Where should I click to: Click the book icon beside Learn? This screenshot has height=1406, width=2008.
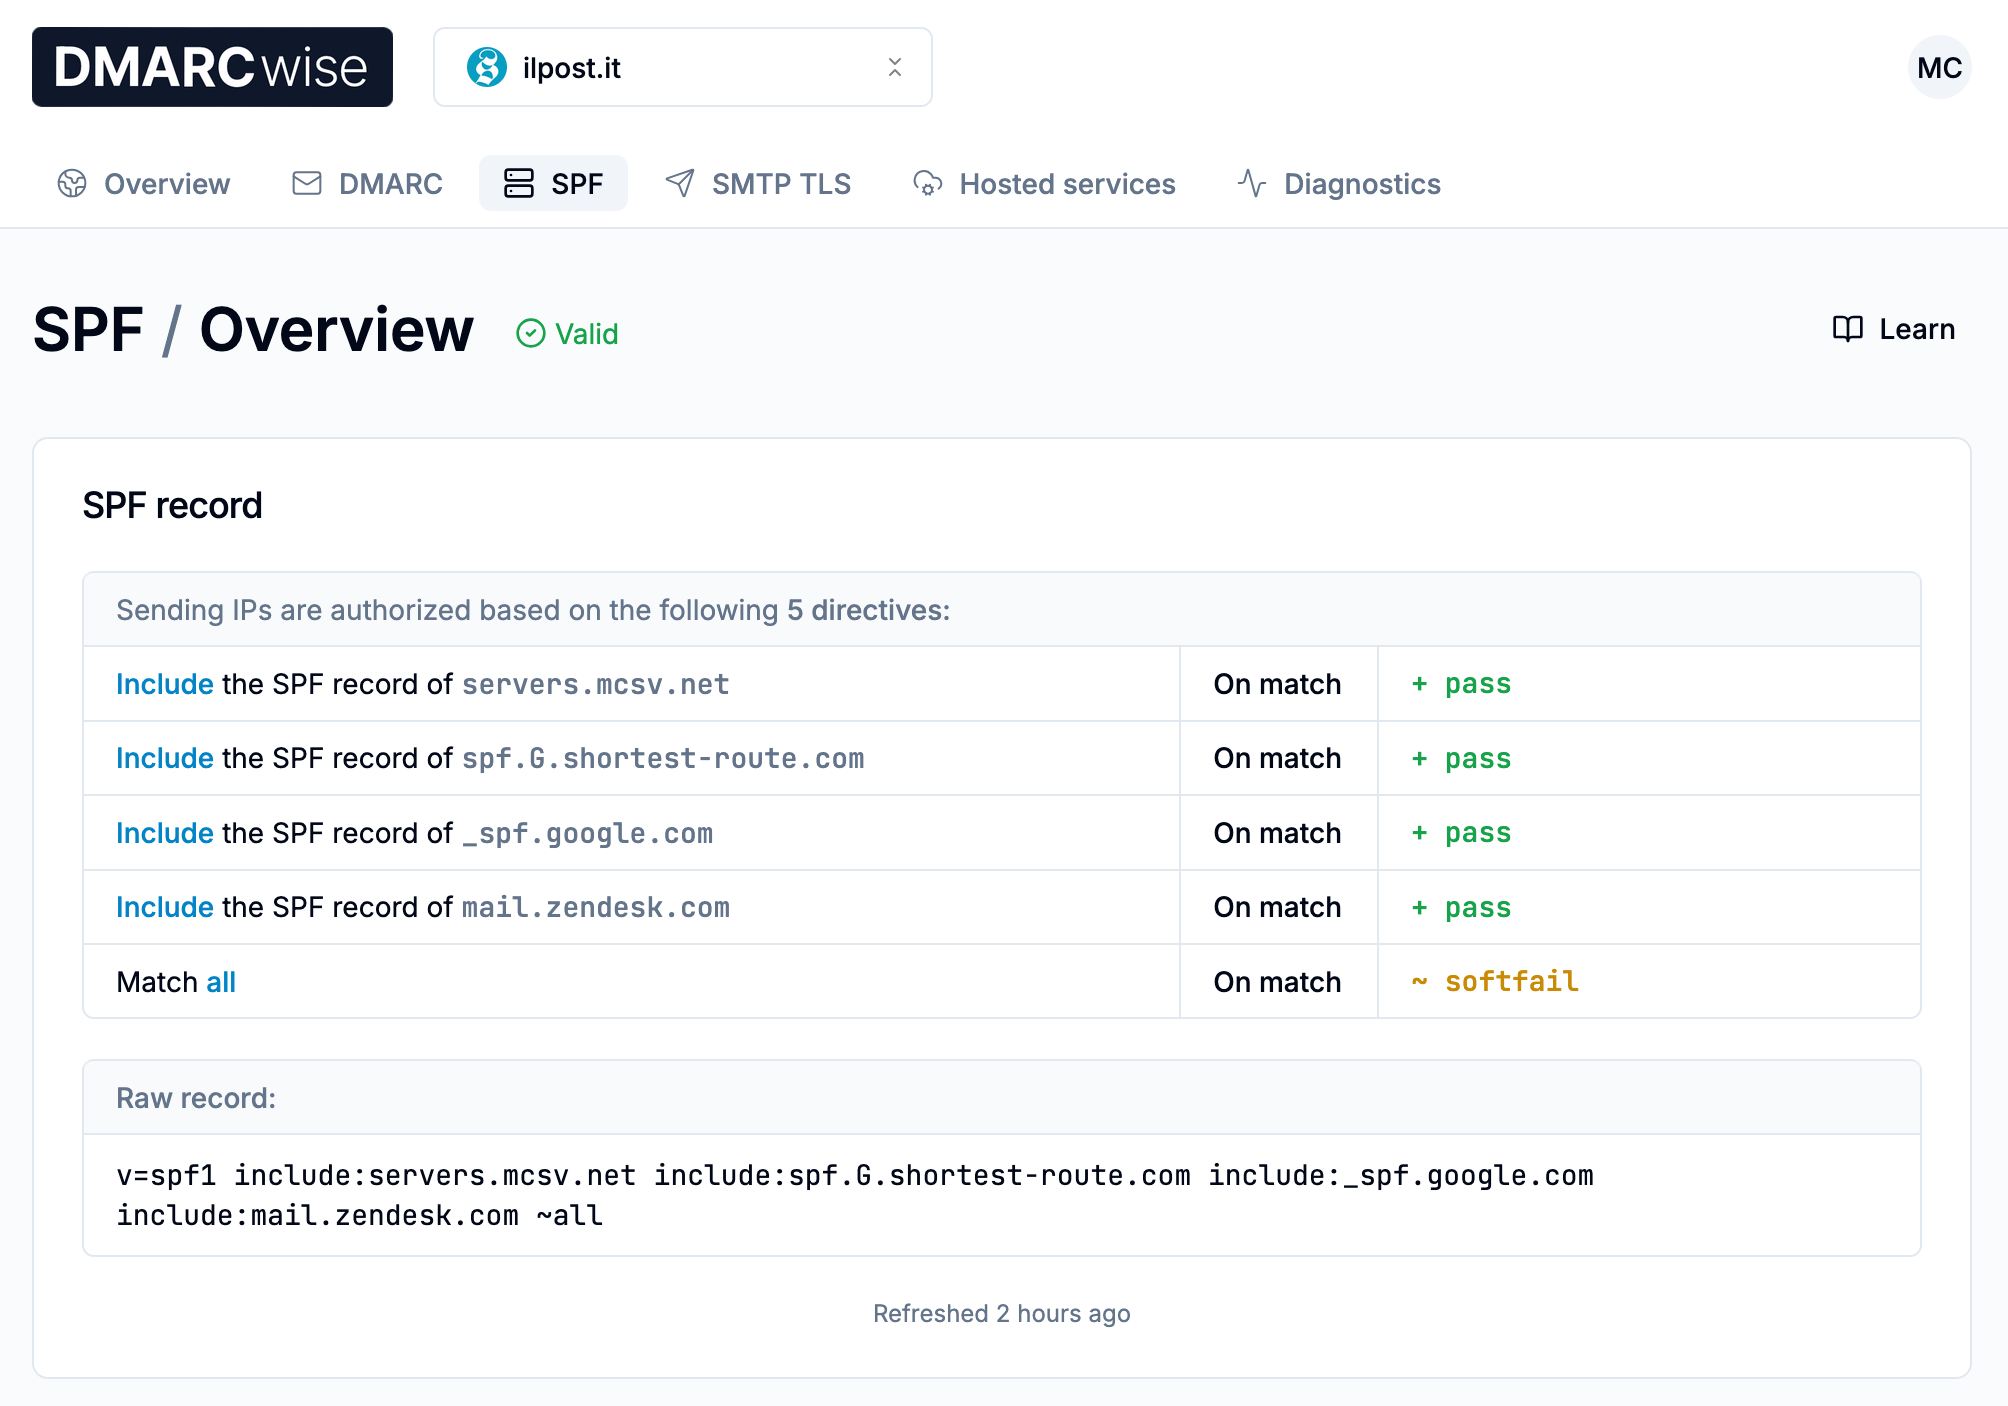[x=1846, y=329]
